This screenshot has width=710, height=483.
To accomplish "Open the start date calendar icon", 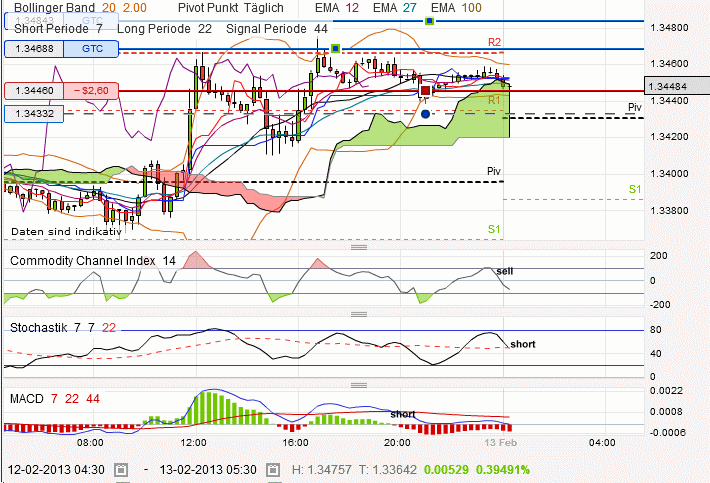I will click(x=121, y=470).
